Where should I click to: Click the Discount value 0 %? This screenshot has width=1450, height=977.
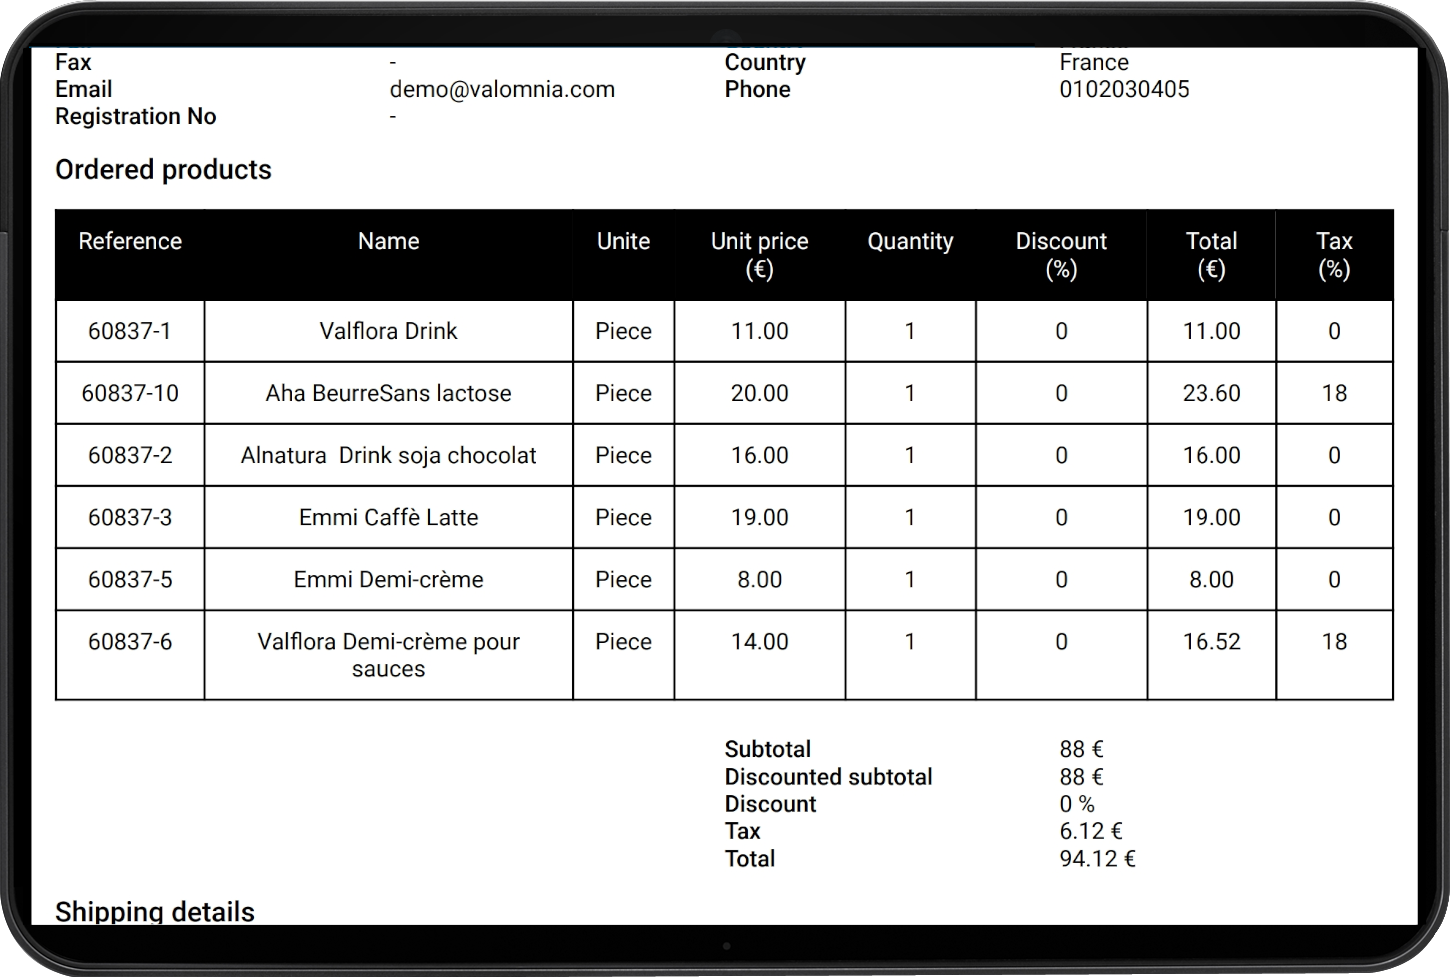(1077, 804)
